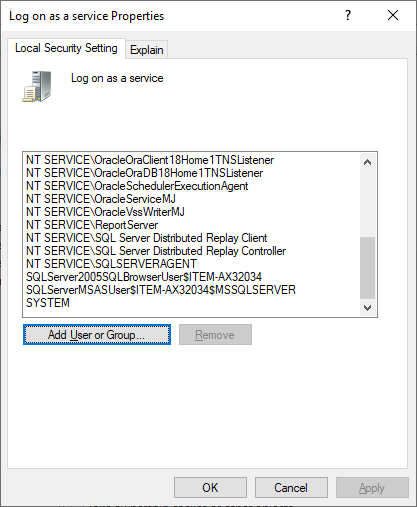Select SQLServer2005SQLBrowserUser$ITEM-AX32034 entry
Image resolution: width=417 pixels, height=507 pixels.
(144, 277)
